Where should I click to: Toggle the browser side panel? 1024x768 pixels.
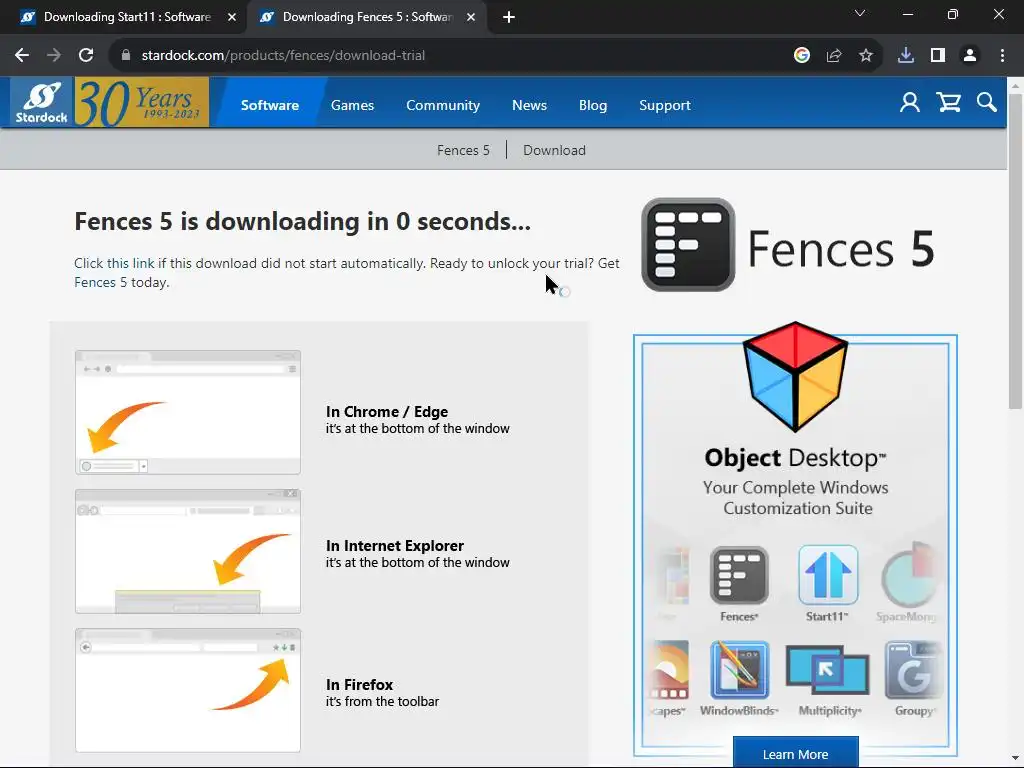[938, 56]
